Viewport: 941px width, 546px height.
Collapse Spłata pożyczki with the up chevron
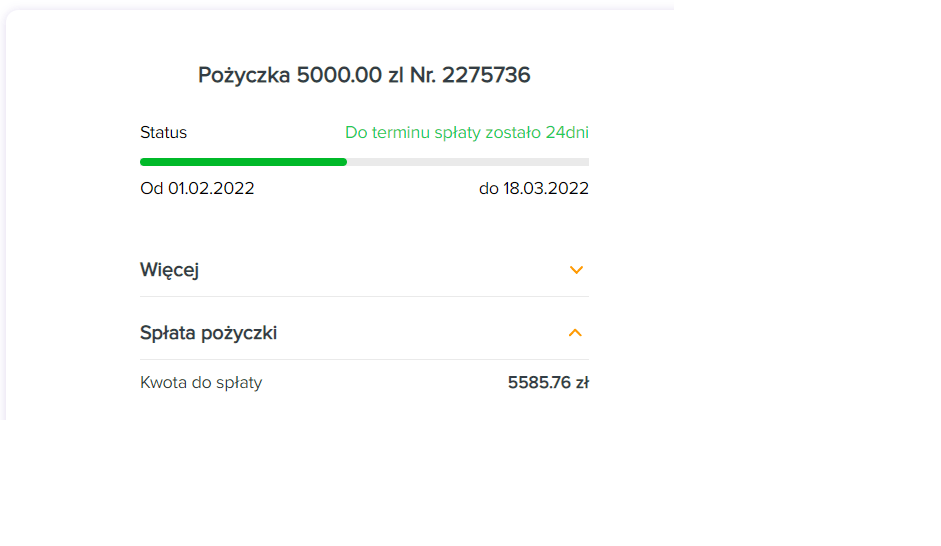click(x=575, y=332)
